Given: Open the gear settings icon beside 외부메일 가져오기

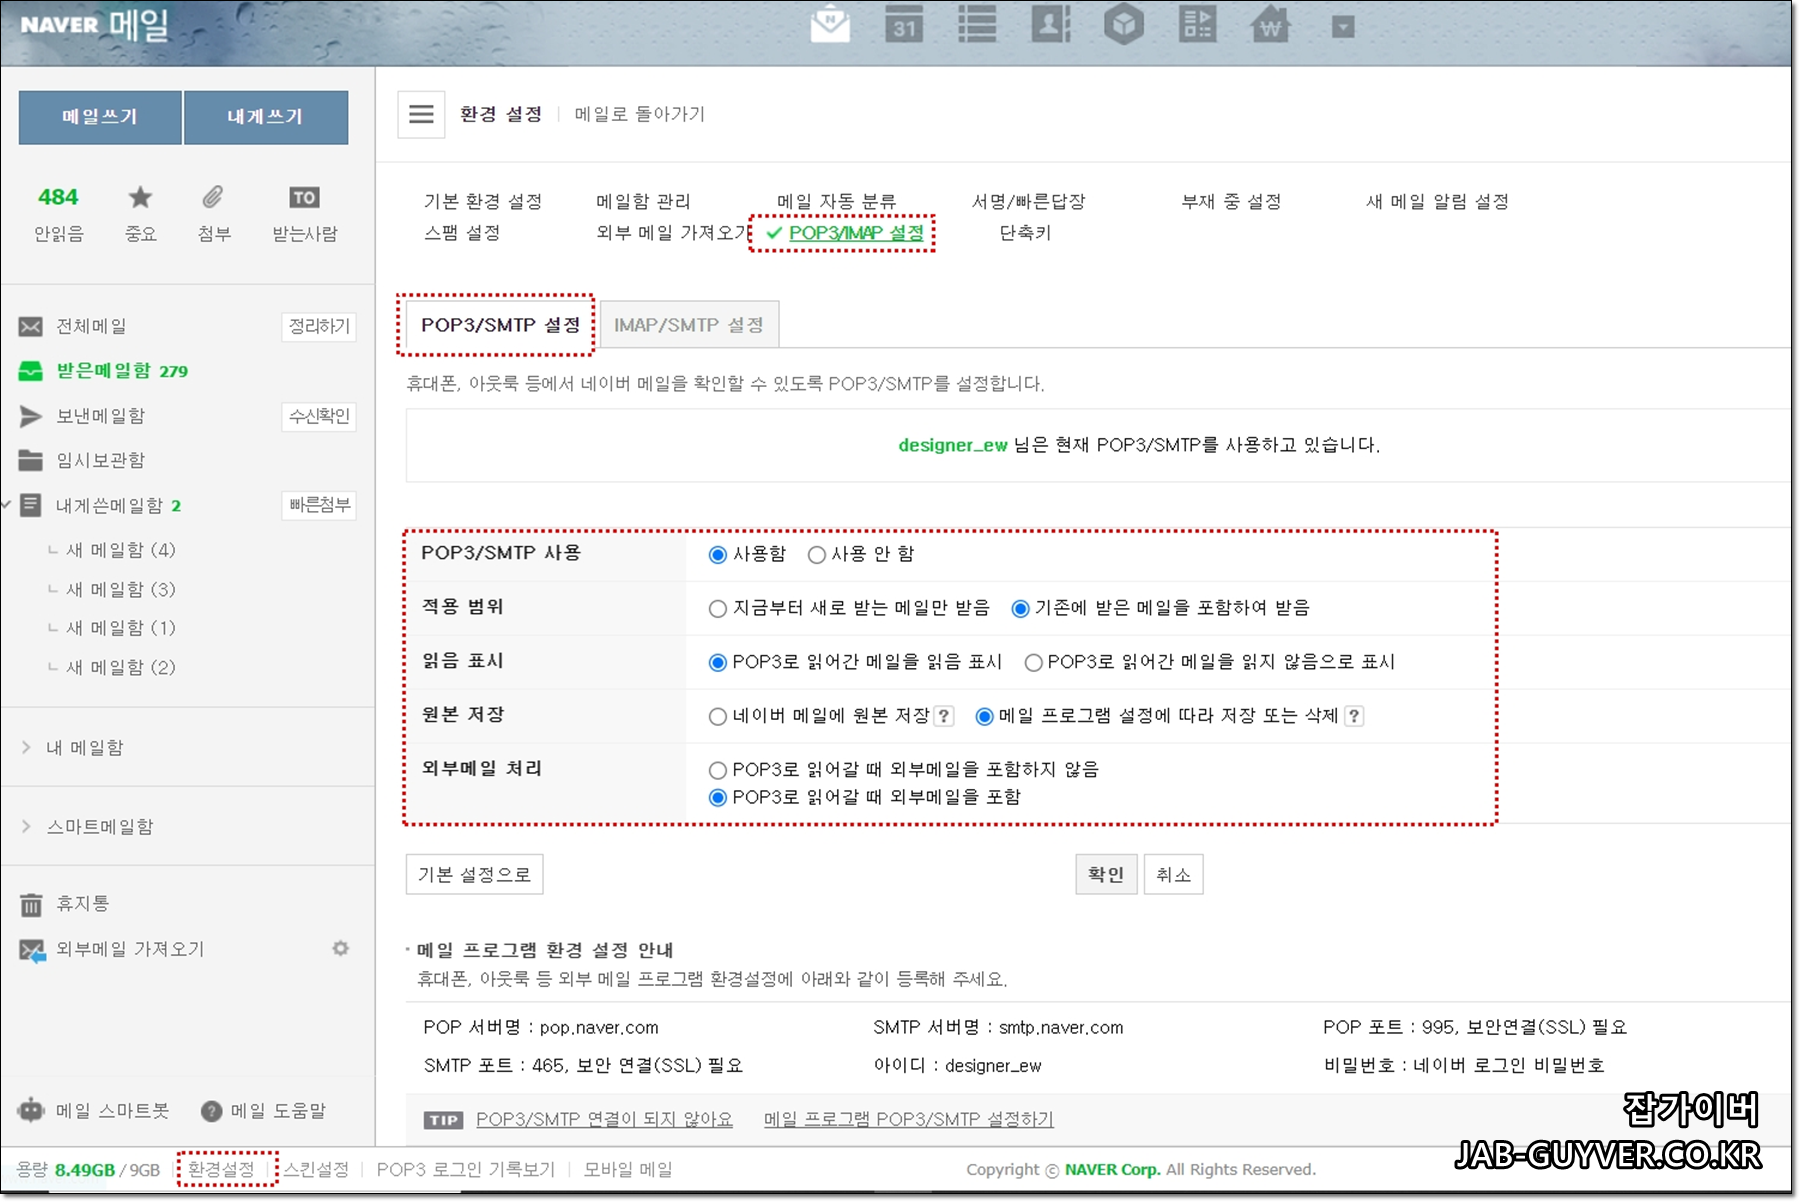Looking at the screenshot, I should coord(341,948).
